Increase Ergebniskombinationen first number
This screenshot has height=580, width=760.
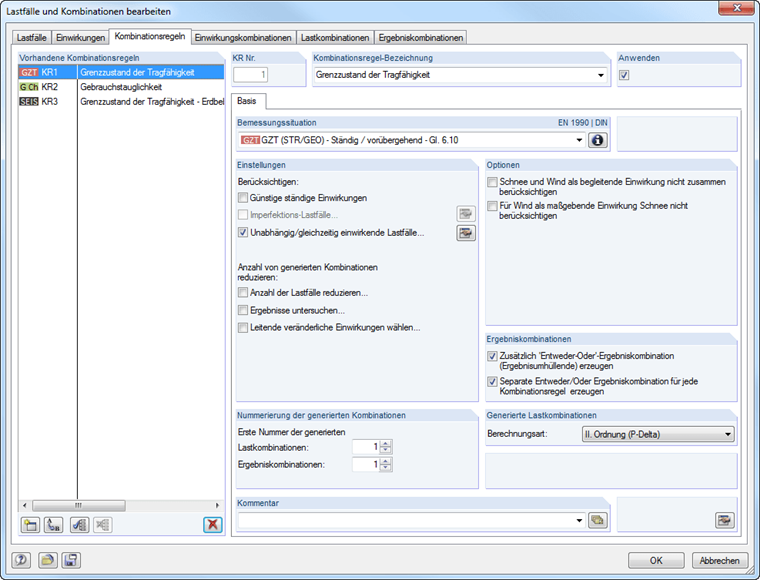pyautogui.click(x=386, y=461)
